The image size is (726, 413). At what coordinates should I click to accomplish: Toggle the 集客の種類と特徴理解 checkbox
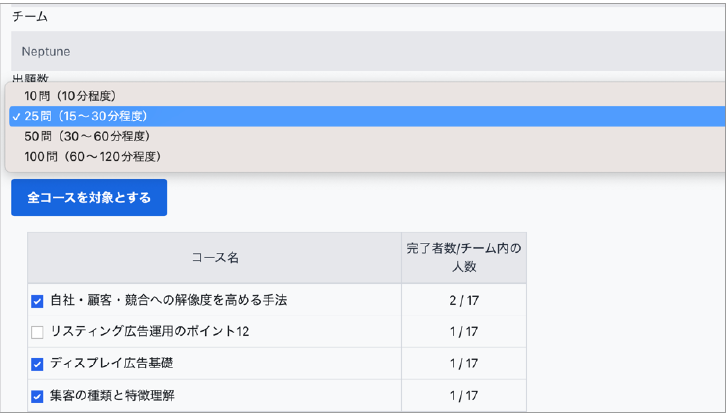click(x=38, y=396)
